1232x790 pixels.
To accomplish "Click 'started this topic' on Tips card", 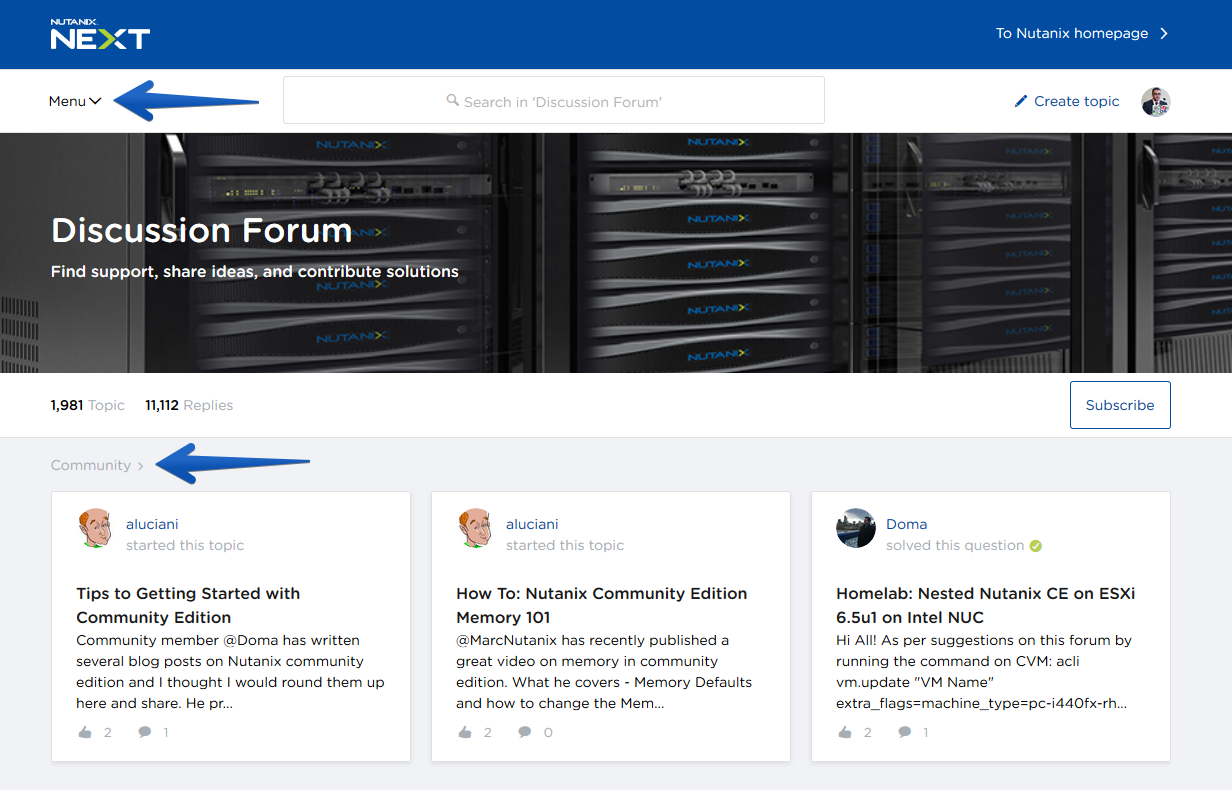I will 185,545.
